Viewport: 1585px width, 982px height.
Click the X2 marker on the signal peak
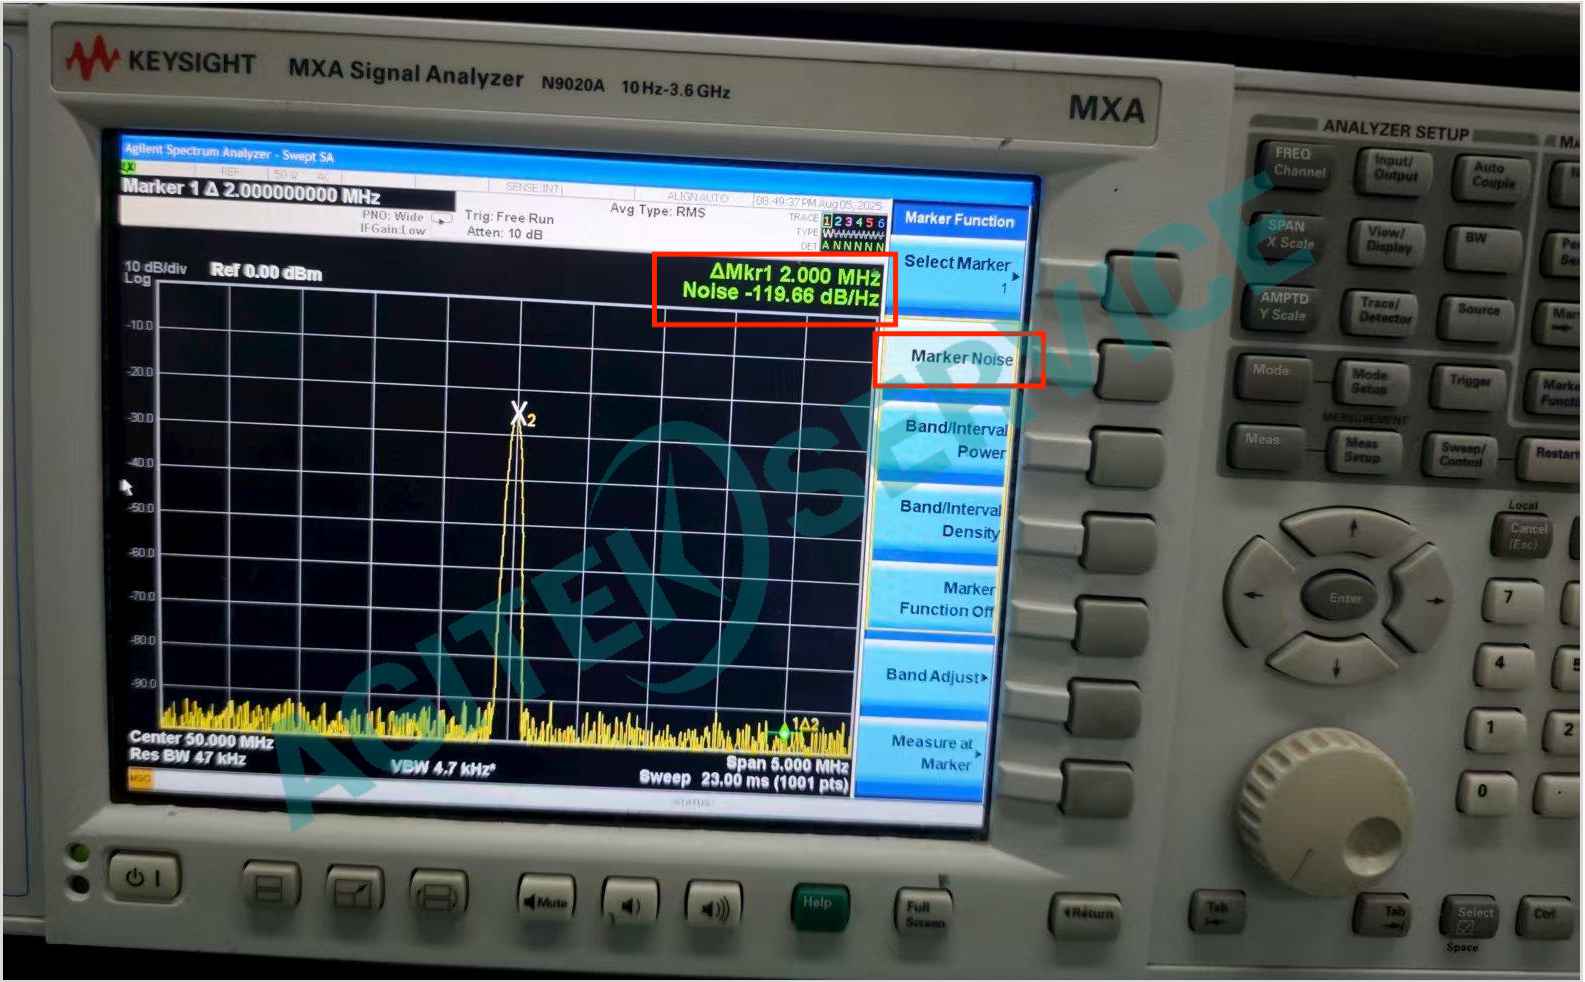point(521,414)
